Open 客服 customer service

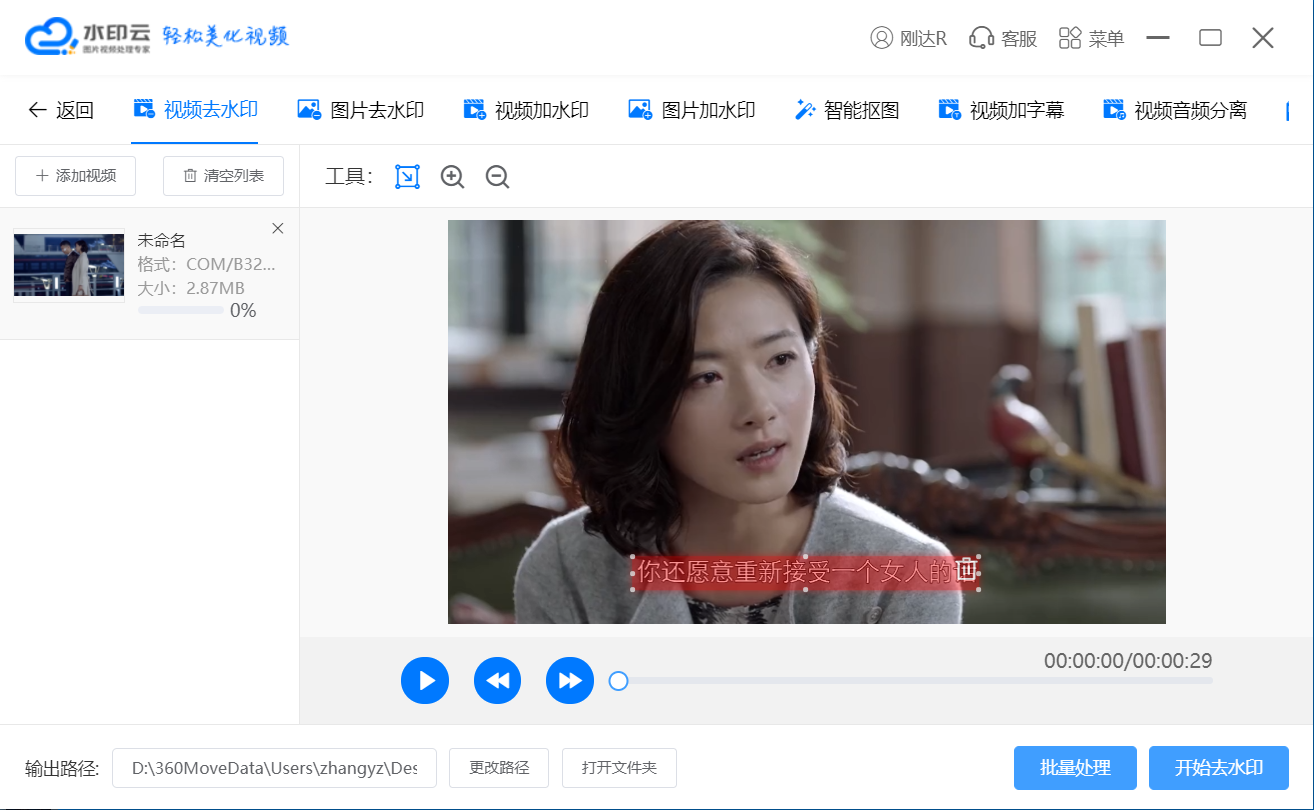1003,38
